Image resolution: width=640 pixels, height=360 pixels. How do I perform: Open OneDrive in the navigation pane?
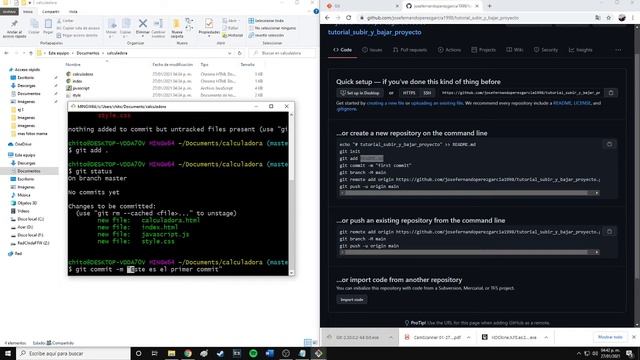(23, 144)
